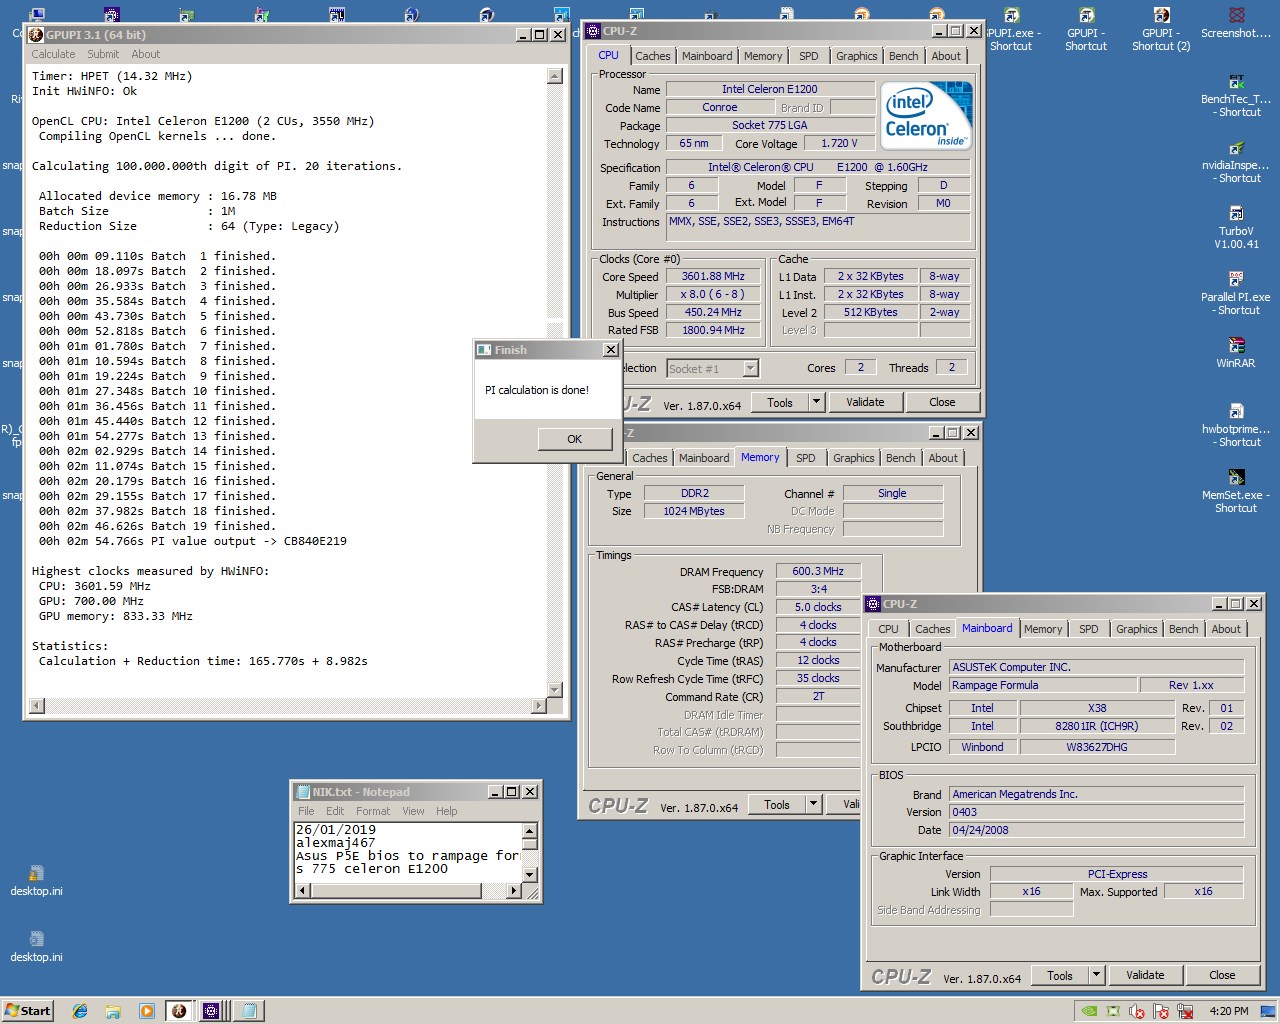Select the MemSet.exe shortcut desktop icon
The height and width of the screenshot is (1024, 1280).
1236,492
